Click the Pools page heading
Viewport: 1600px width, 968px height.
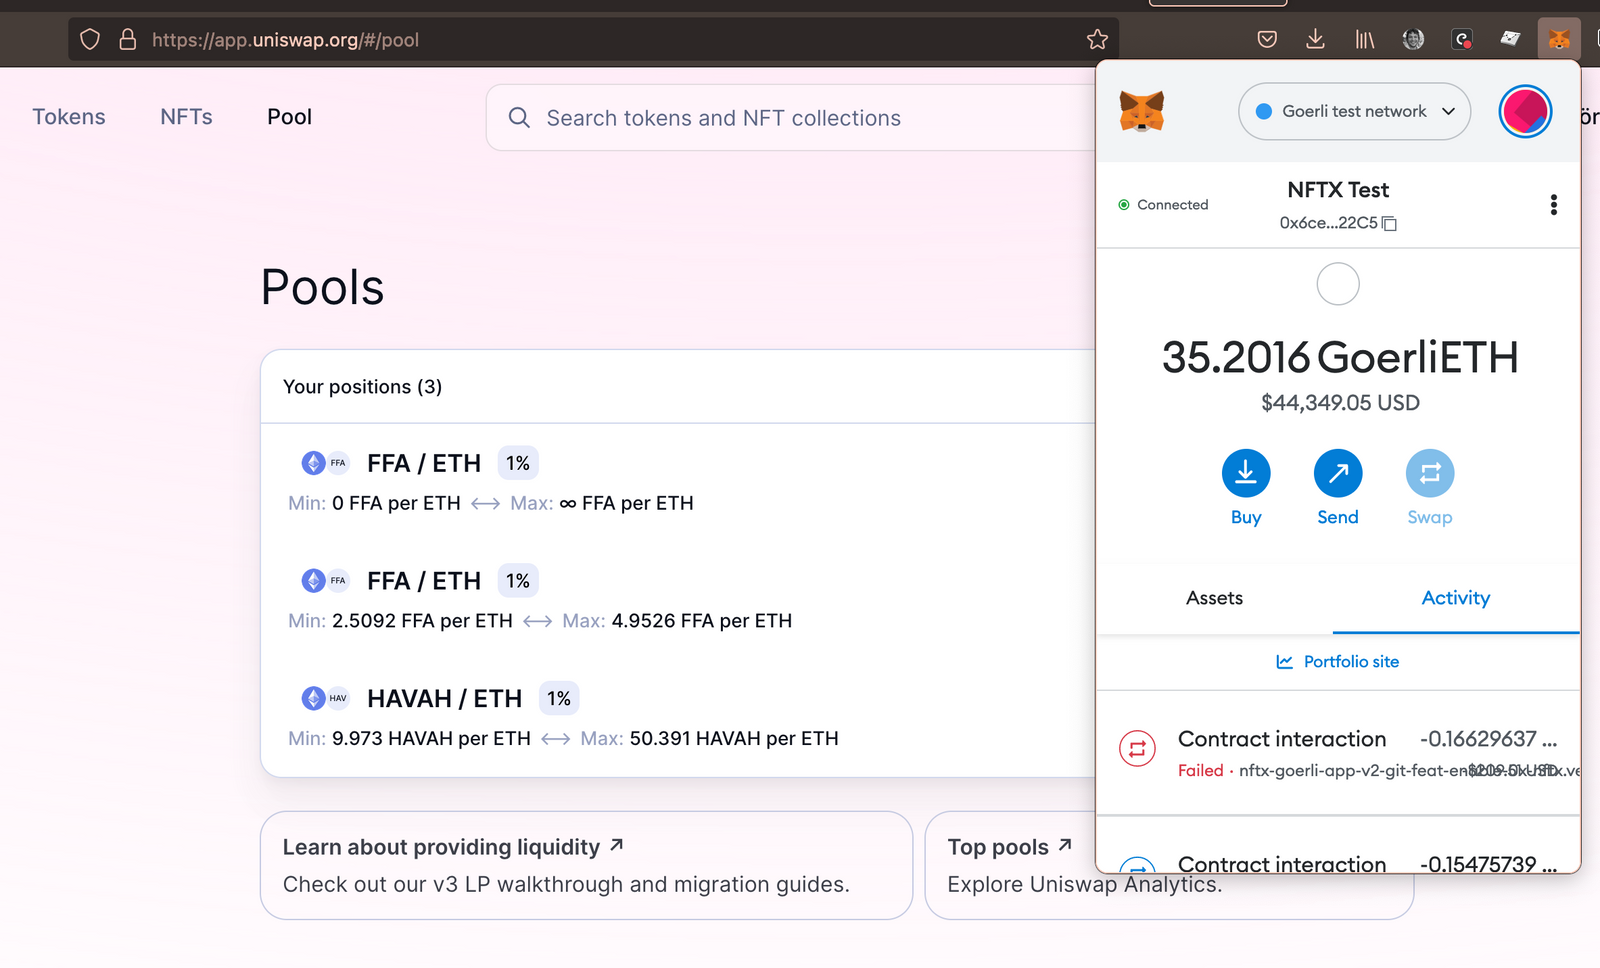[322, 288]
